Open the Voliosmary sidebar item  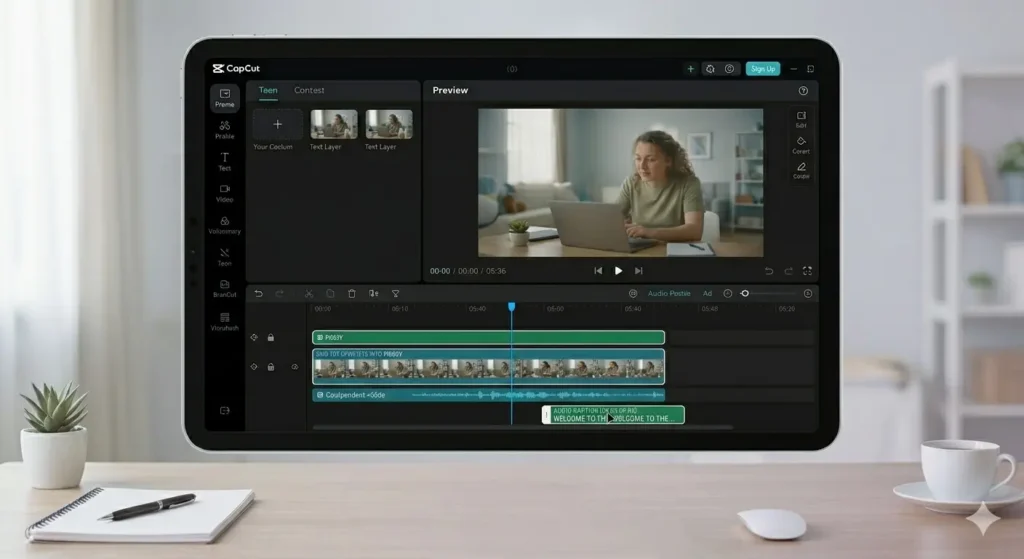point(225,225)
